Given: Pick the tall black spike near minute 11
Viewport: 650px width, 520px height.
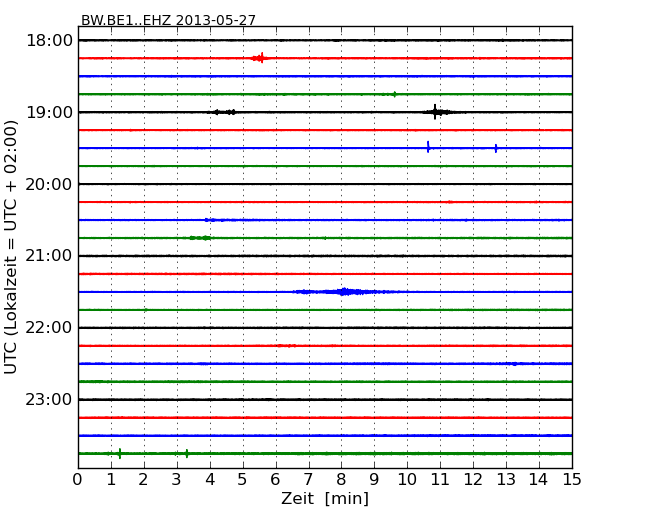Looking at the screenshot, I should click(x=435, y=112).
